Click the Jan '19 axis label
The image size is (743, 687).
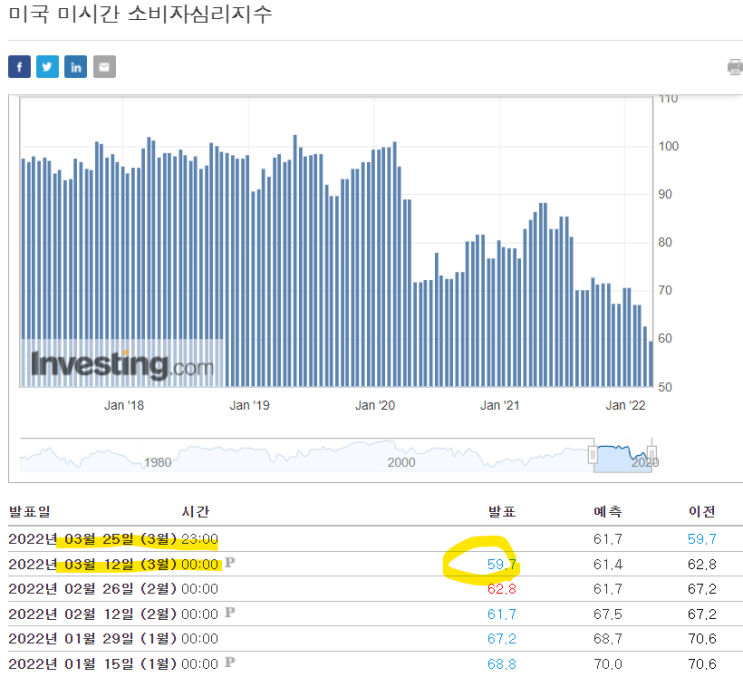point(250,406)
